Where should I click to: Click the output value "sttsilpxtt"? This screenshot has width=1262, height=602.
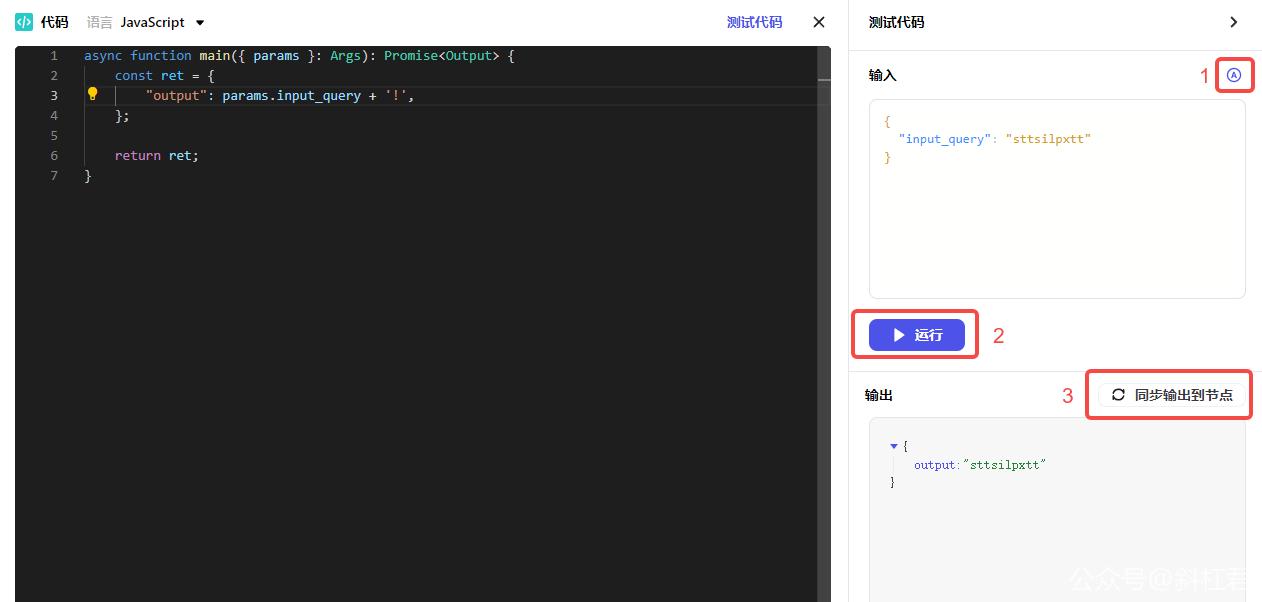click(x=1003, y=465)
